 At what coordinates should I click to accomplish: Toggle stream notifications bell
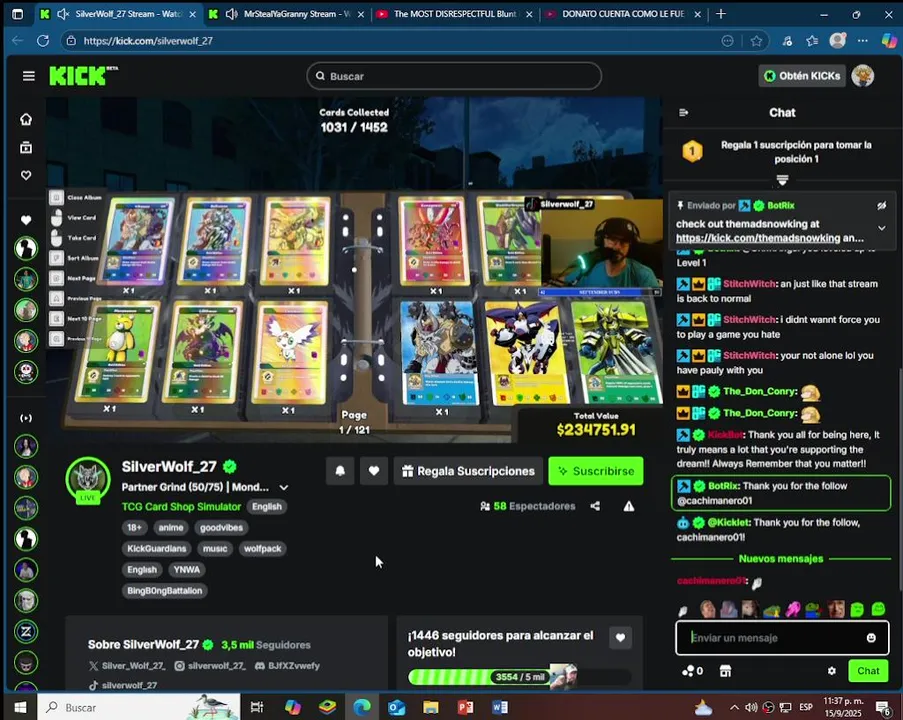(x=340, y=471)
